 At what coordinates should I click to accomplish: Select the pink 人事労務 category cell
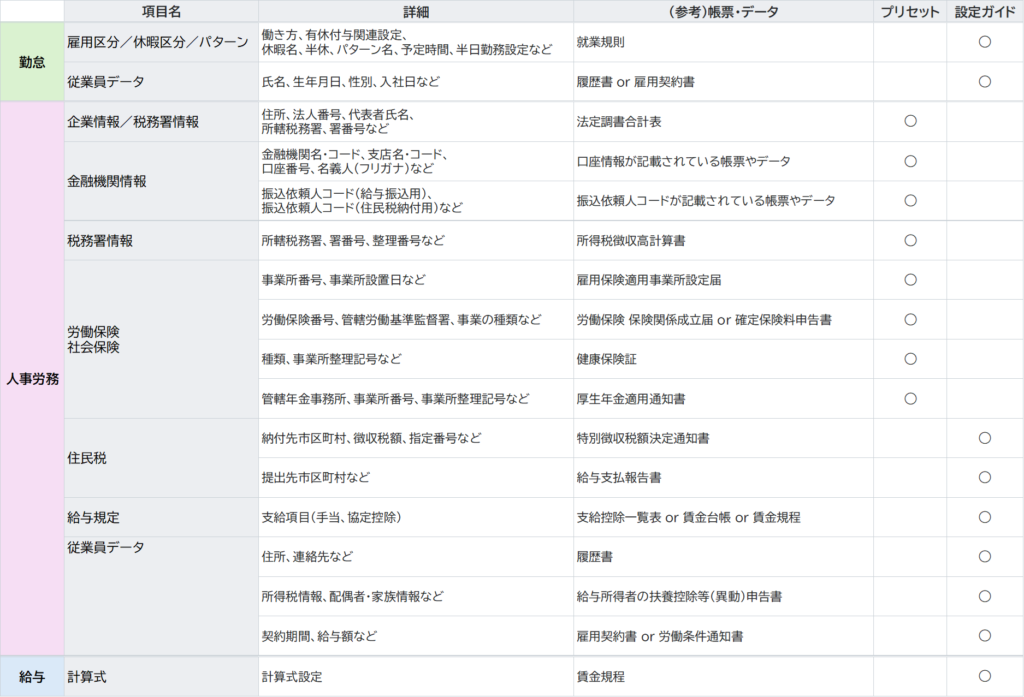pyautogui.click(x=32, y=379)
